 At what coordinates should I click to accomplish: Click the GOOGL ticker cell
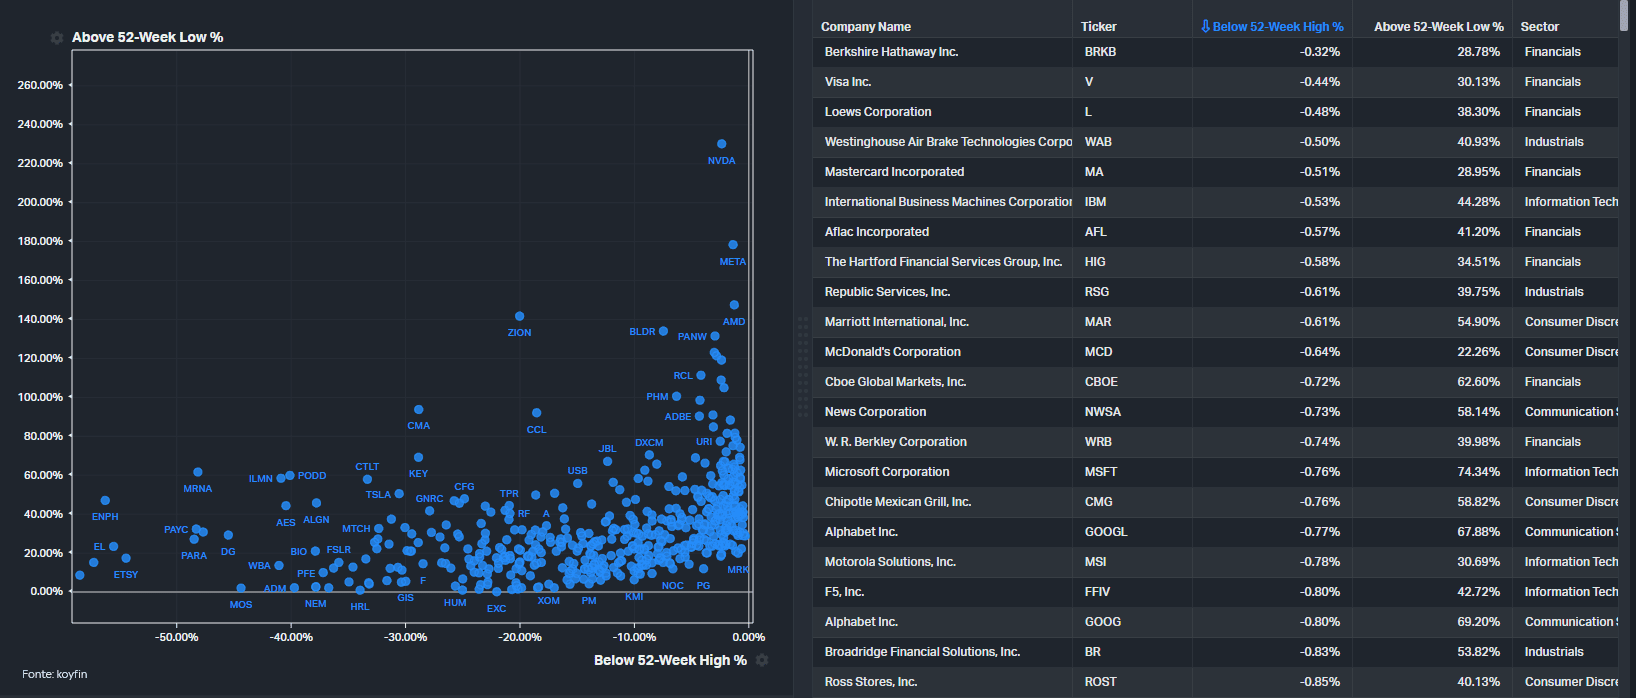tap(1106, 532)
